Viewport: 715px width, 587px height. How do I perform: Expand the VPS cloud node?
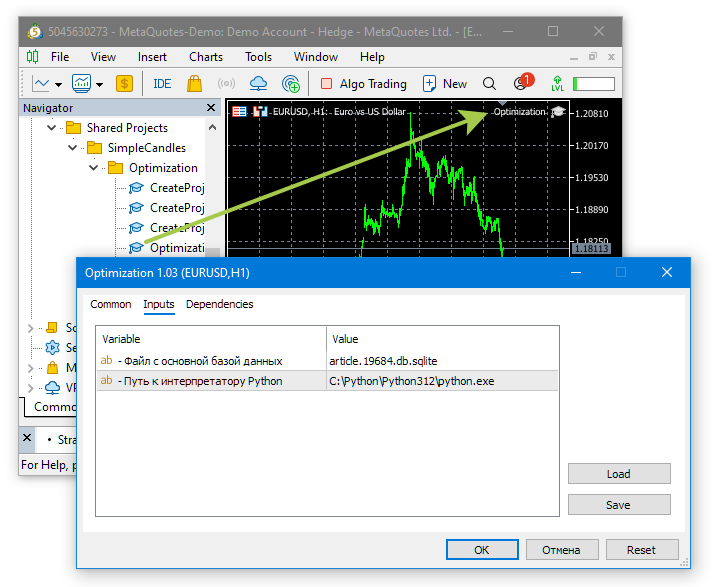(x=31, y=388)
